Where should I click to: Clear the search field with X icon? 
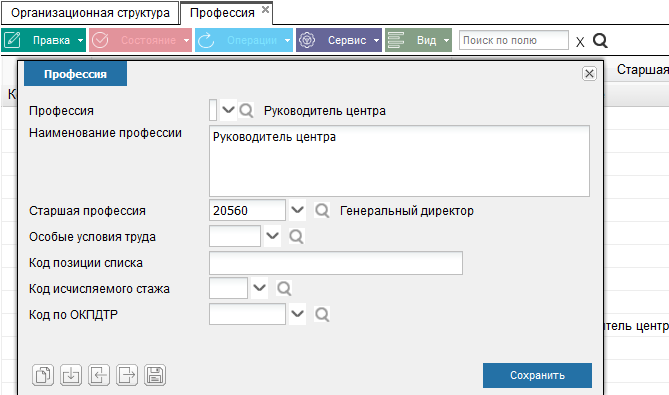tap(580, 42)
